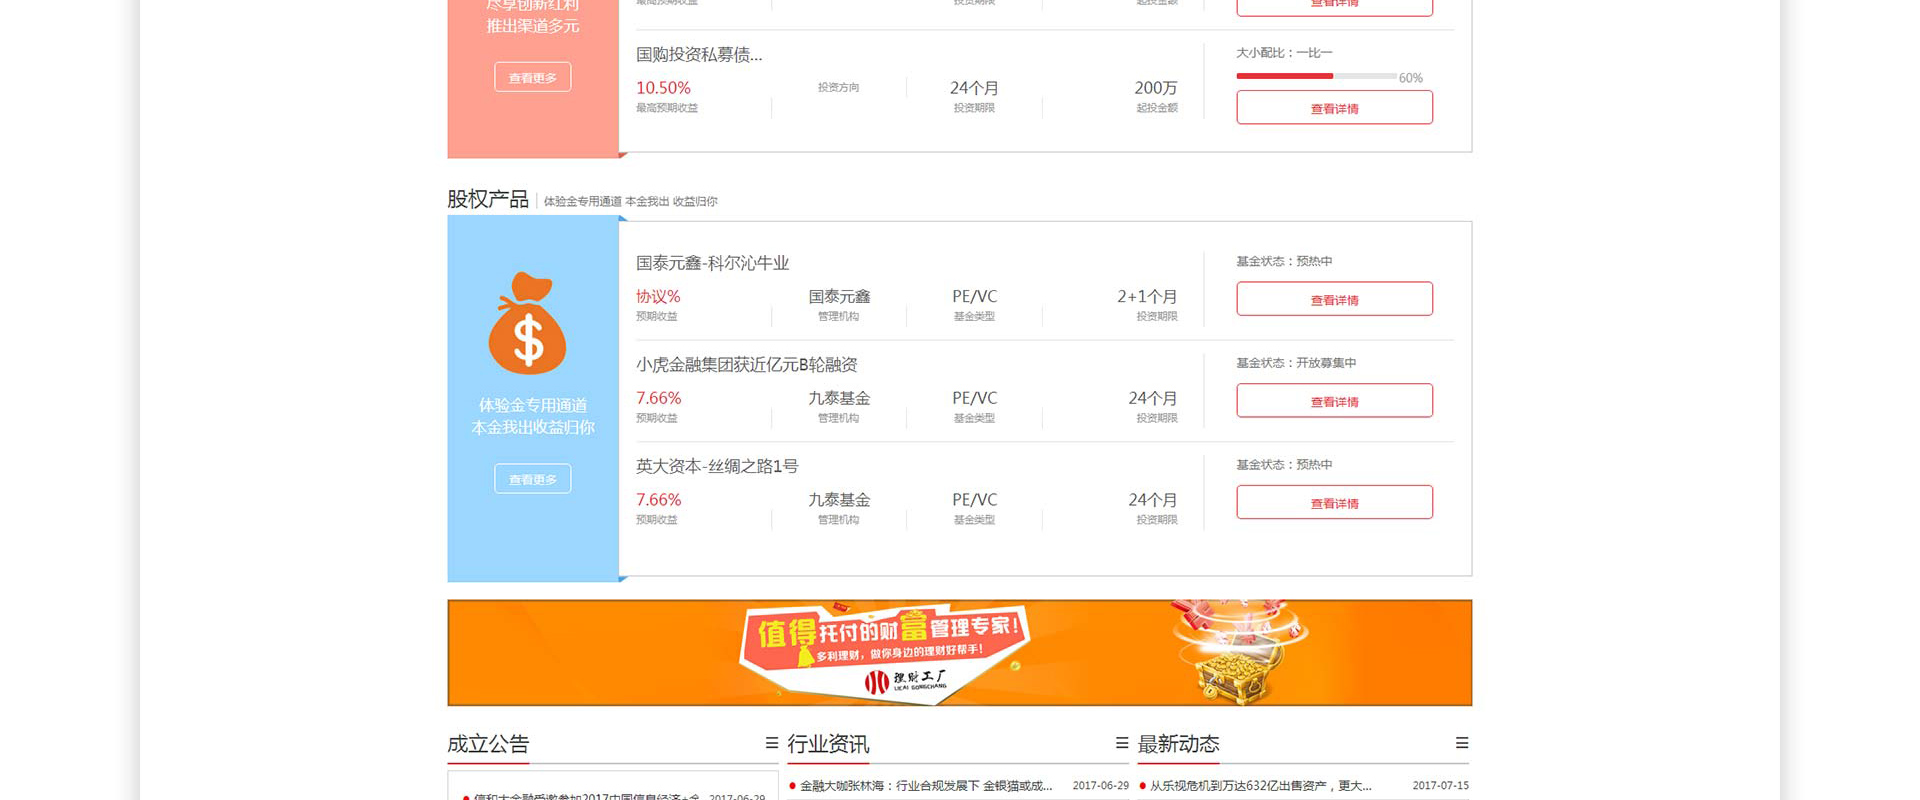Open the 最新动态 list menu icon

click(x=1462, y=743)
